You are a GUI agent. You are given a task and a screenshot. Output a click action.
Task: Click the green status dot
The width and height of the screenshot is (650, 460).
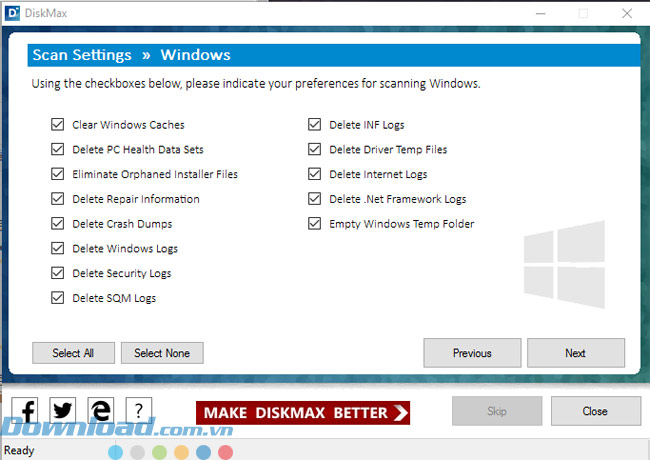tap(159, 453)
